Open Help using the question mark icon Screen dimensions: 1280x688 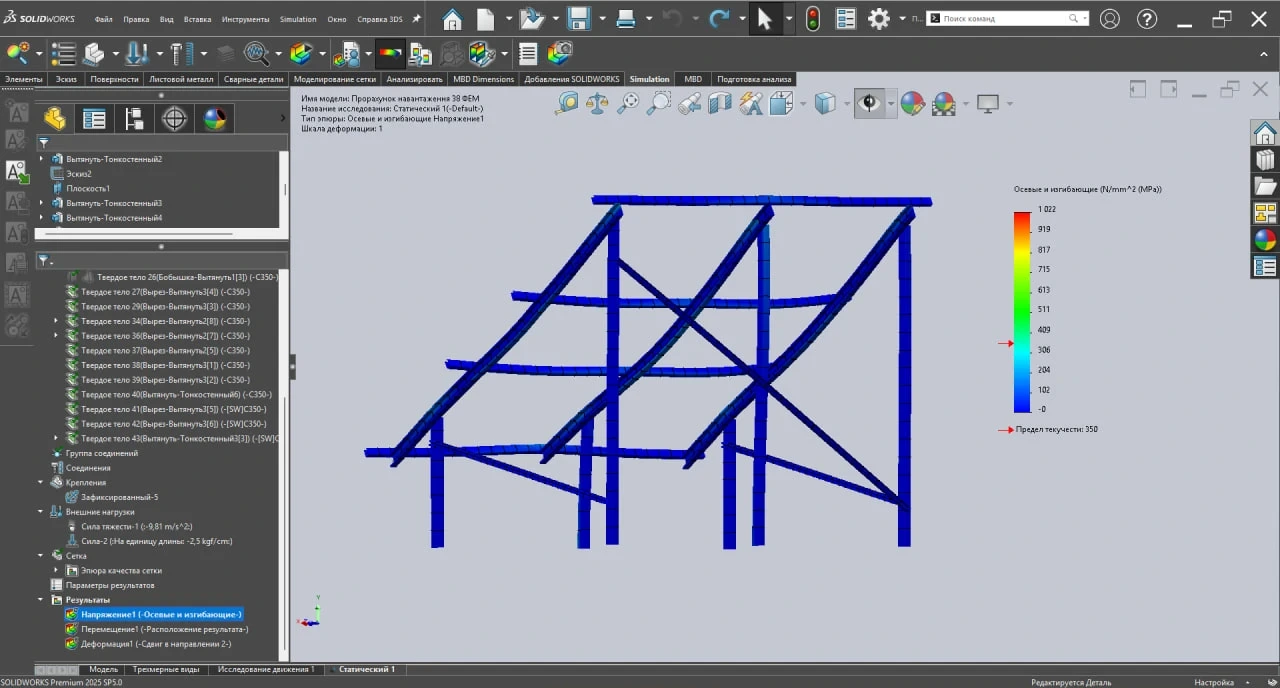1147,18
